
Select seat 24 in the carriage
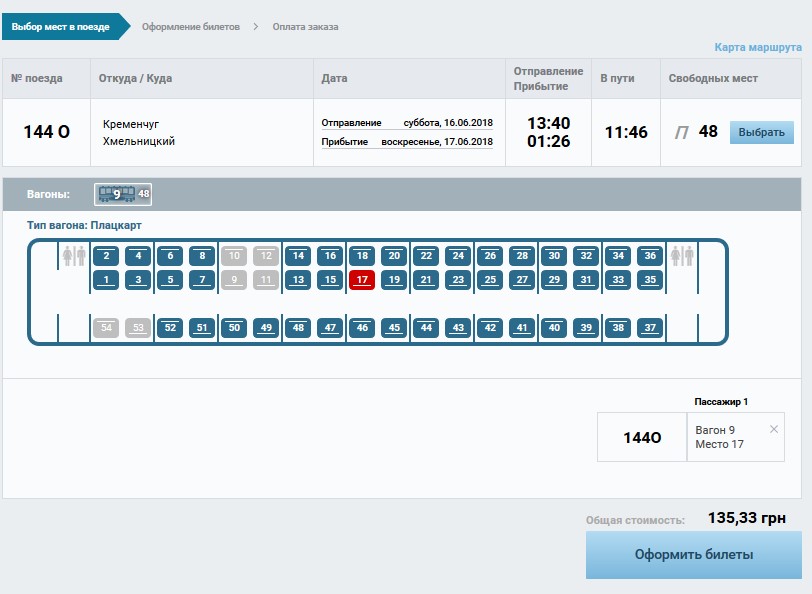click(x=458, y=256)
